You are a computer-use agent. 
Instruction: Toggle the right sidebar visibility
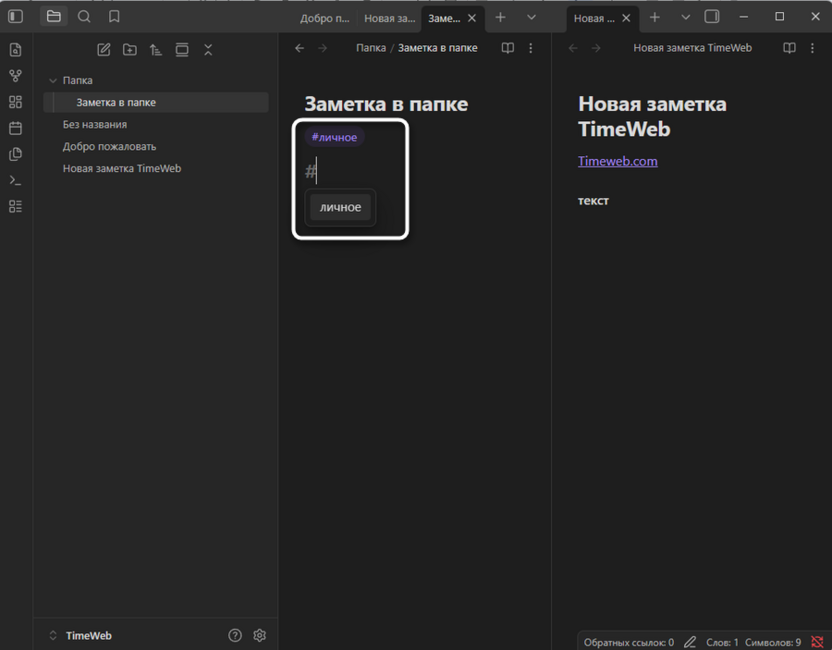click(712, 17)
